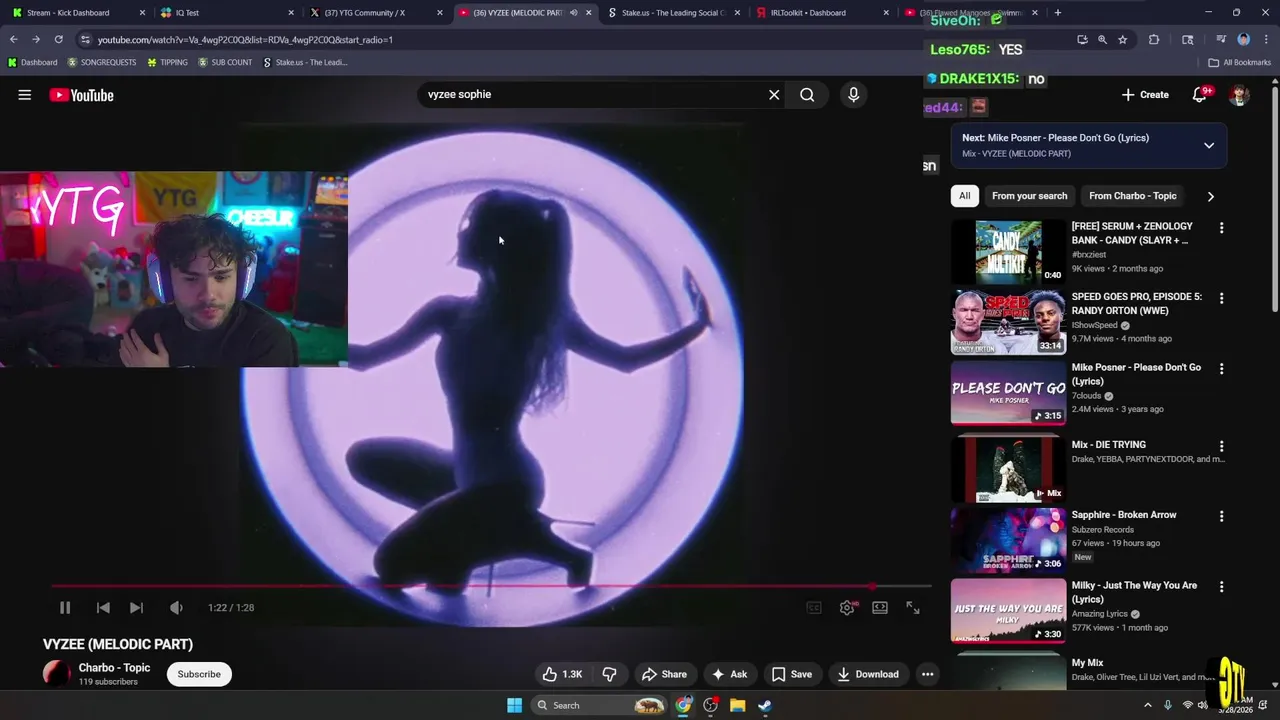
Task: Open the Chrome extensions puzzle icon
Action: (1154, 40)
